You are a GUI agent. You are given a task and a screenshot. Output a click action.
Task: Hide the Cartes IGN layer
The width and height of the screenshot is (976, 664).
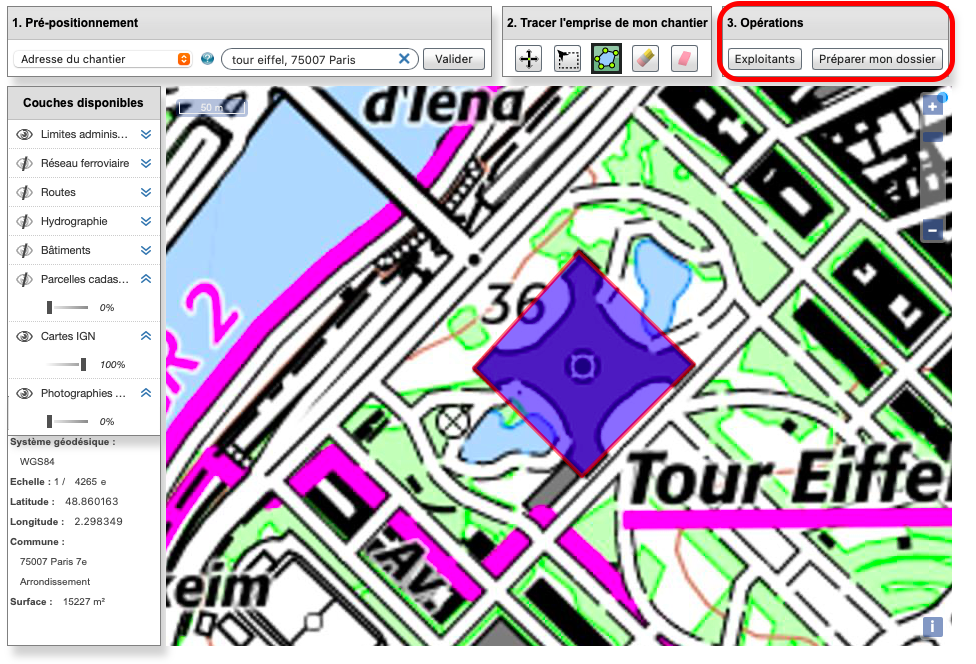coord(24,336)
